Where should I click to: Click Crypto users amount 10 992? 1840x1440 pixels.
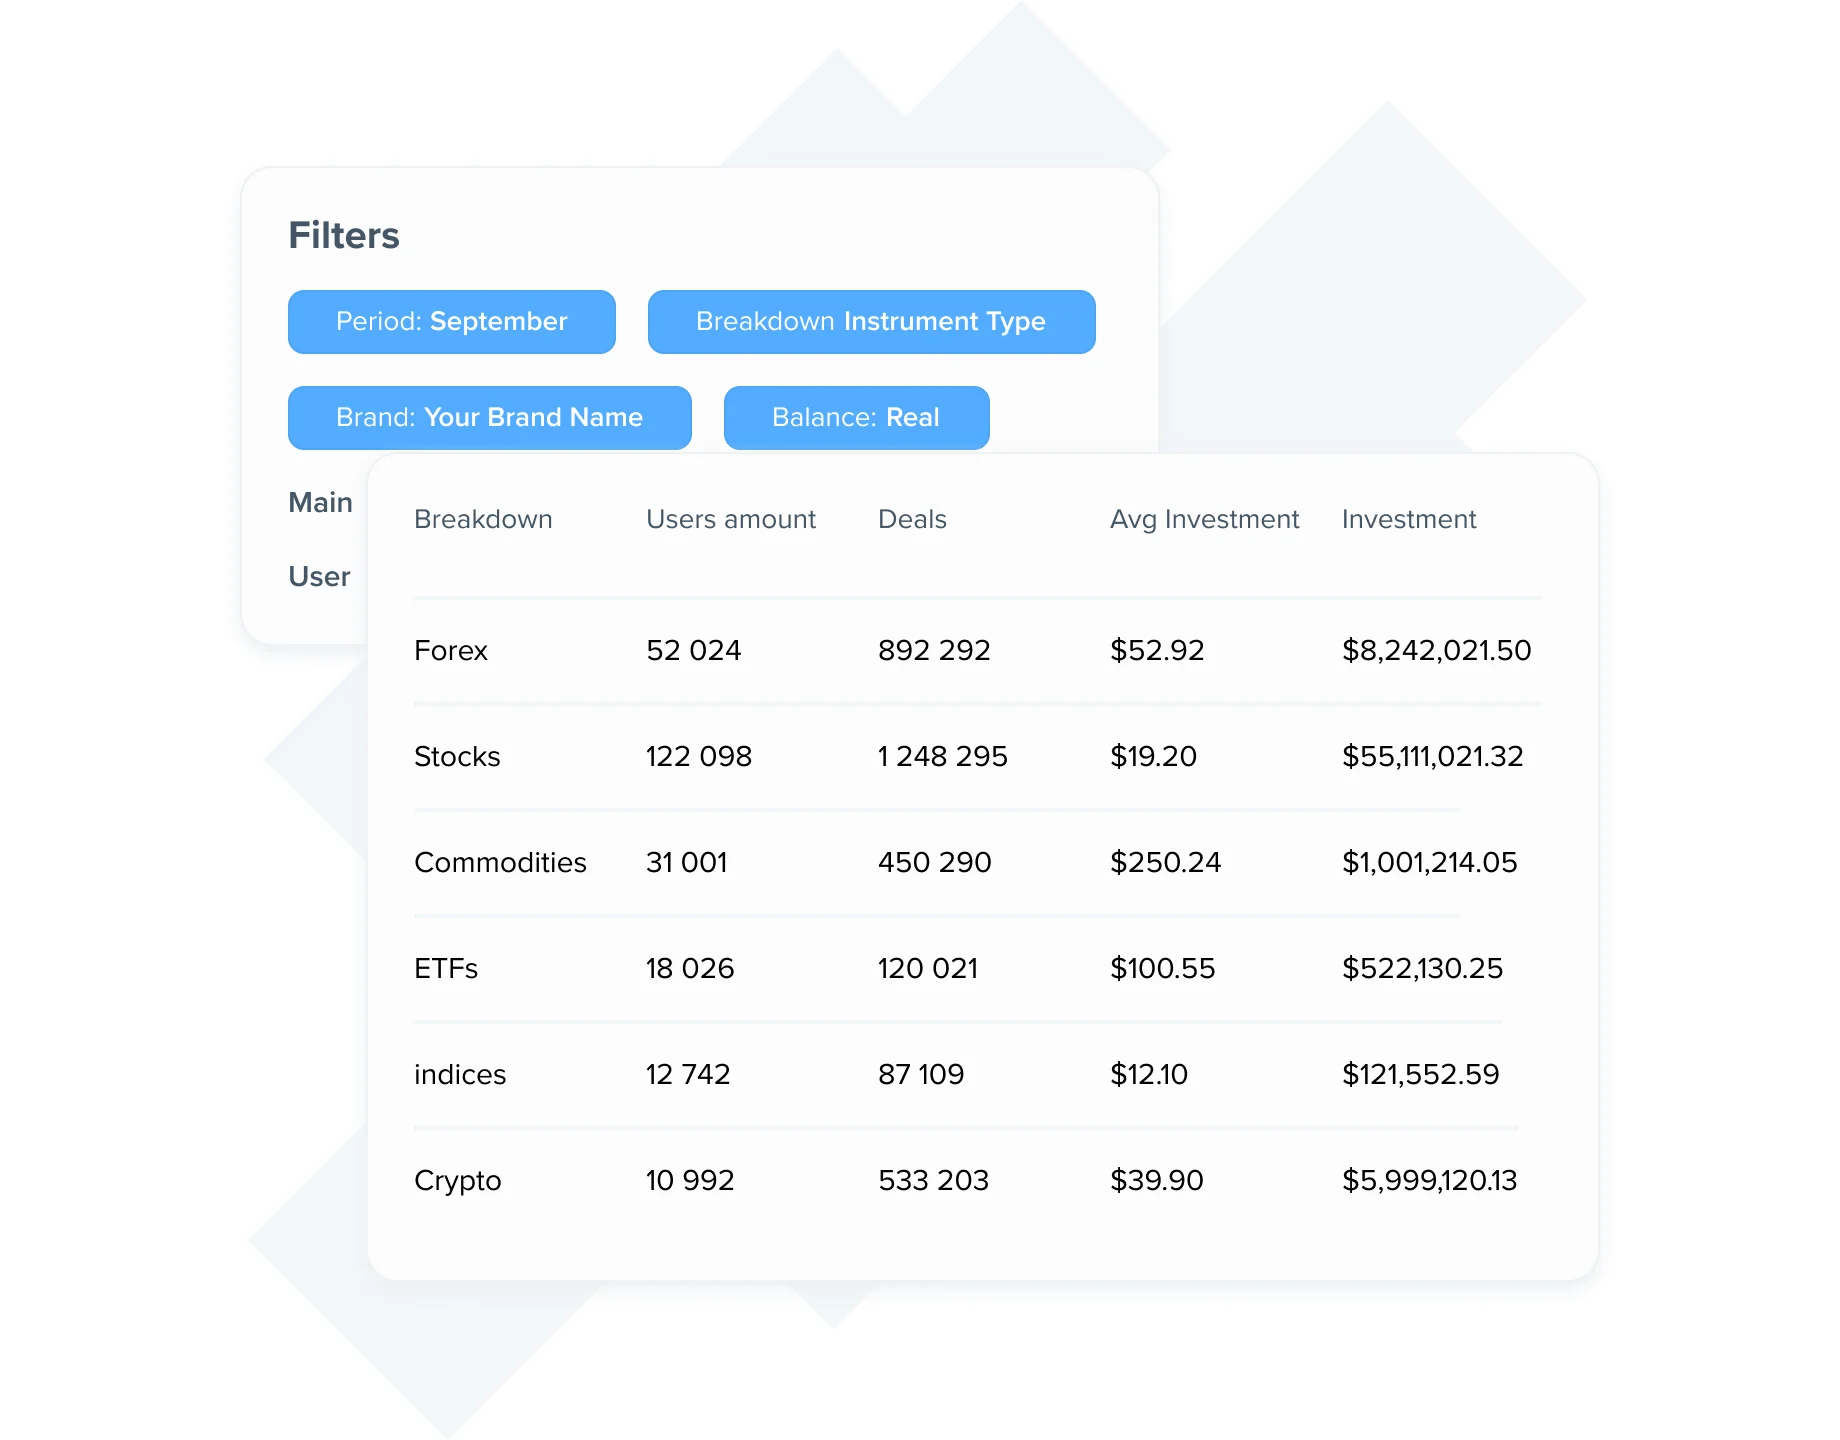[690, 1180]
